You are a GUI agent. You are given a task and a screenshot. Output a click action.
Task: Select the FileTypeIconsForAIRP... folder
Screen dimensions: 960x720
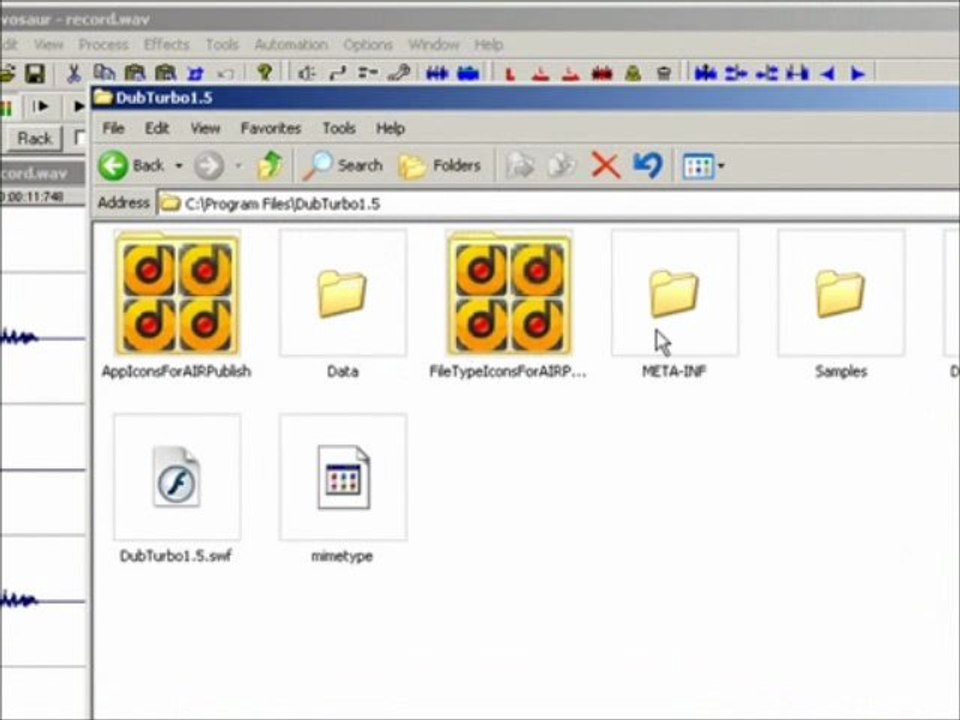pyautogui.click(x=508, y=305)
